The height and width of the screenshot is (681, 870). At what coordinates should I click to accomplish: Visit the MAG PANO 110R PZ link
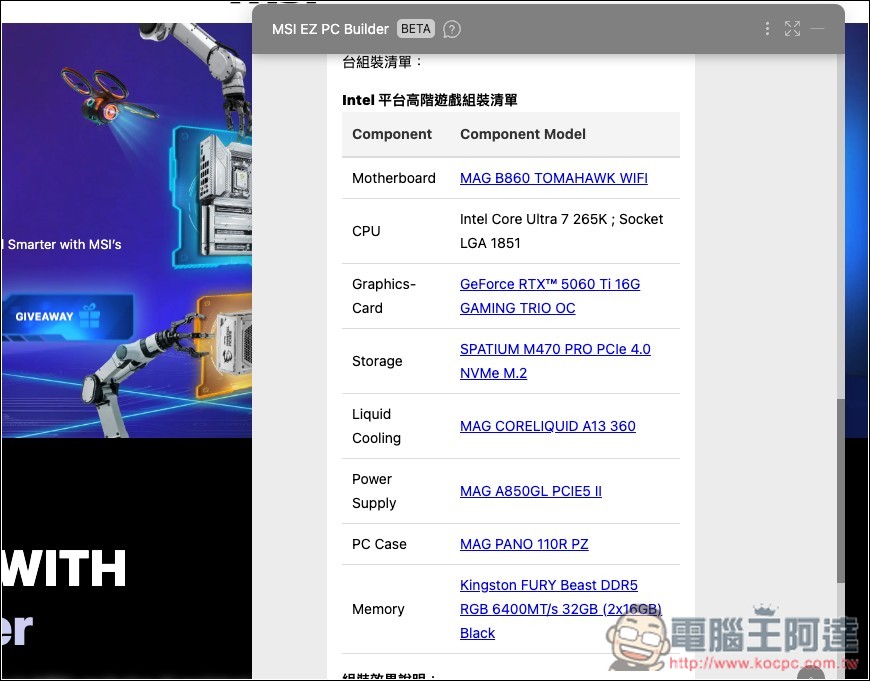point(524,544)
